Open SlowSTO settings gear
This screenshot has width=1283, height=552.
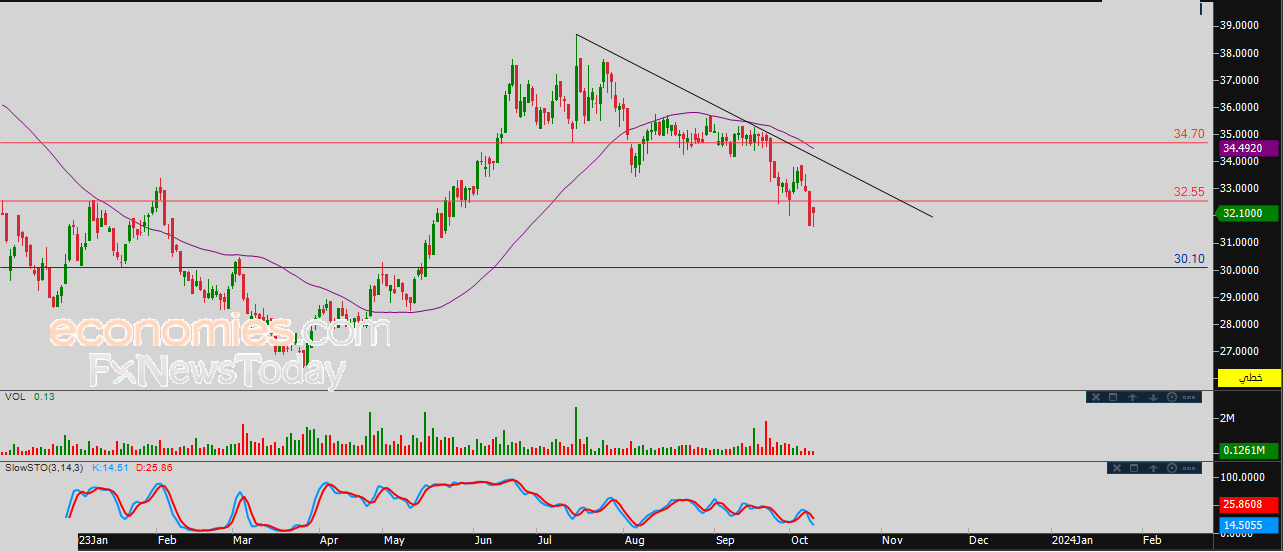[1172, 468]
